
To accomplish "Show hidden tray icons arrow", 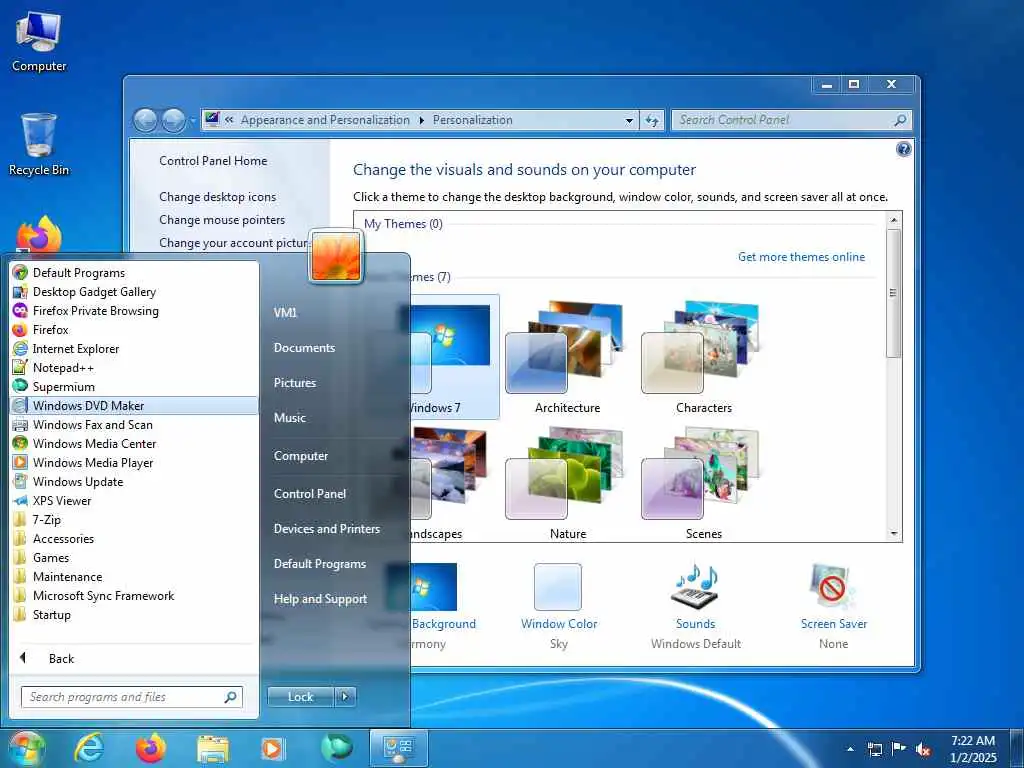I will click(850, 749).
